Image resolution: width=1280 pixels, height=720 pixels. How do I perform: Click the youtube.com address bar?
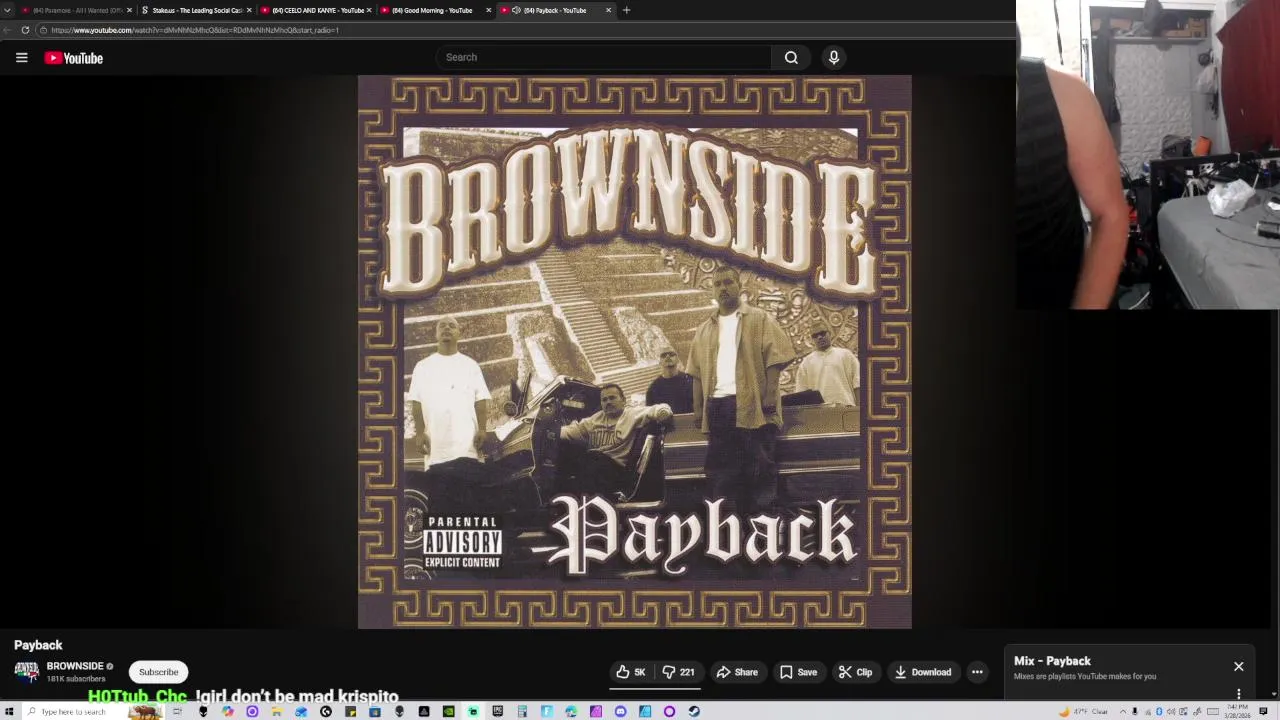(525, 30)
